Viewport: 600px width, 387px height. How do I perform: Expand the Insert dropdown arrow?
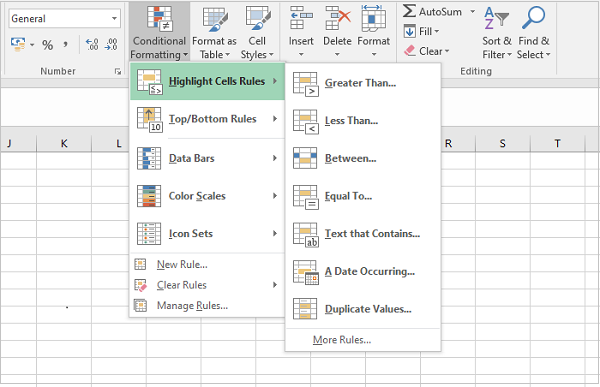click(x=301, y=54)
